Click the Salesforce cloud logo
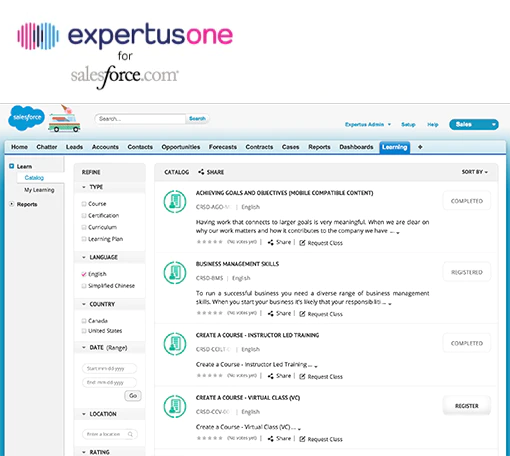Viewport: 510px width, 456px height. 26,118
